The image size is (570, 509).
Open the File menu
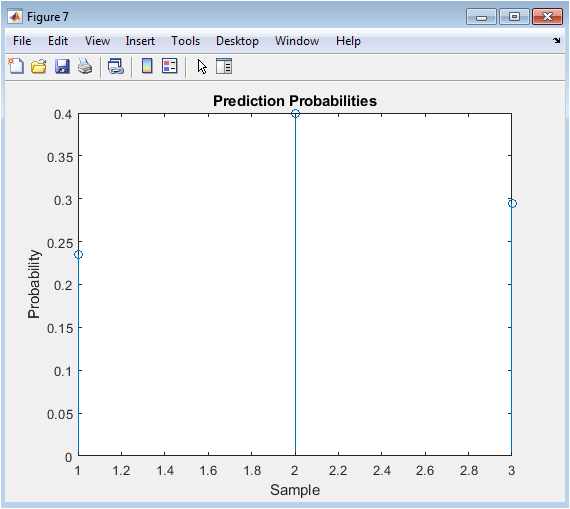point(22,41)
